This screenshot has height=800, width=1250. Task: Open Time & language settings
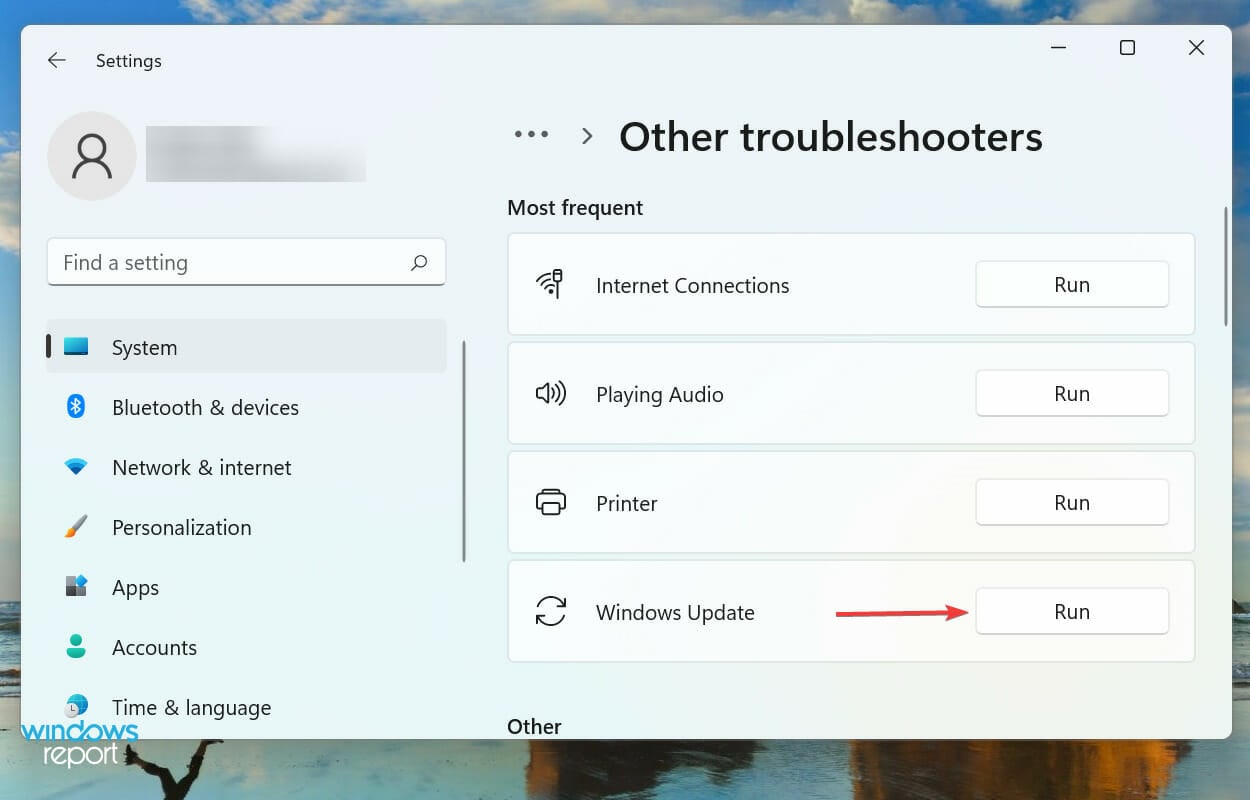pyautogui.click(x=191, y=707)
